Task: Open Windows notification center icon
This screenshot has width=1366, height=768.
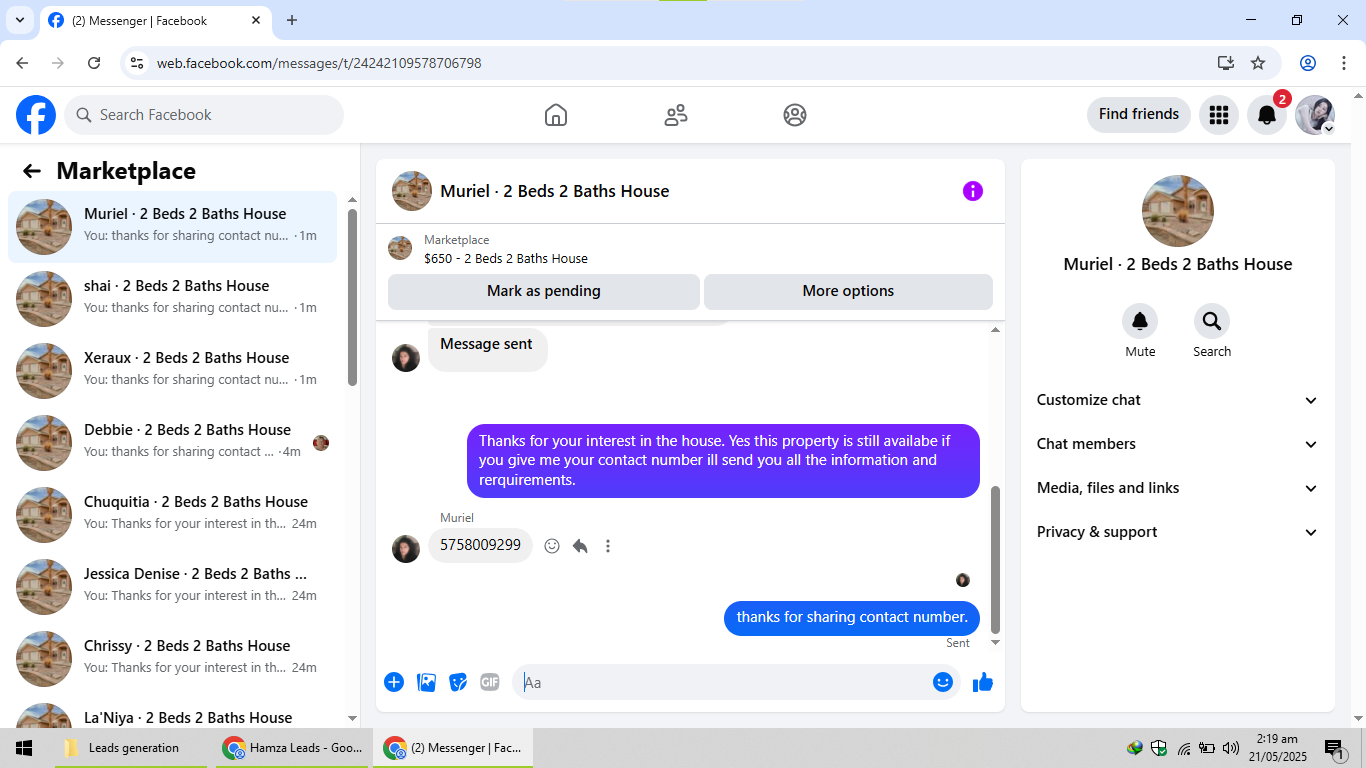Action: click(x=1336, y=748)
